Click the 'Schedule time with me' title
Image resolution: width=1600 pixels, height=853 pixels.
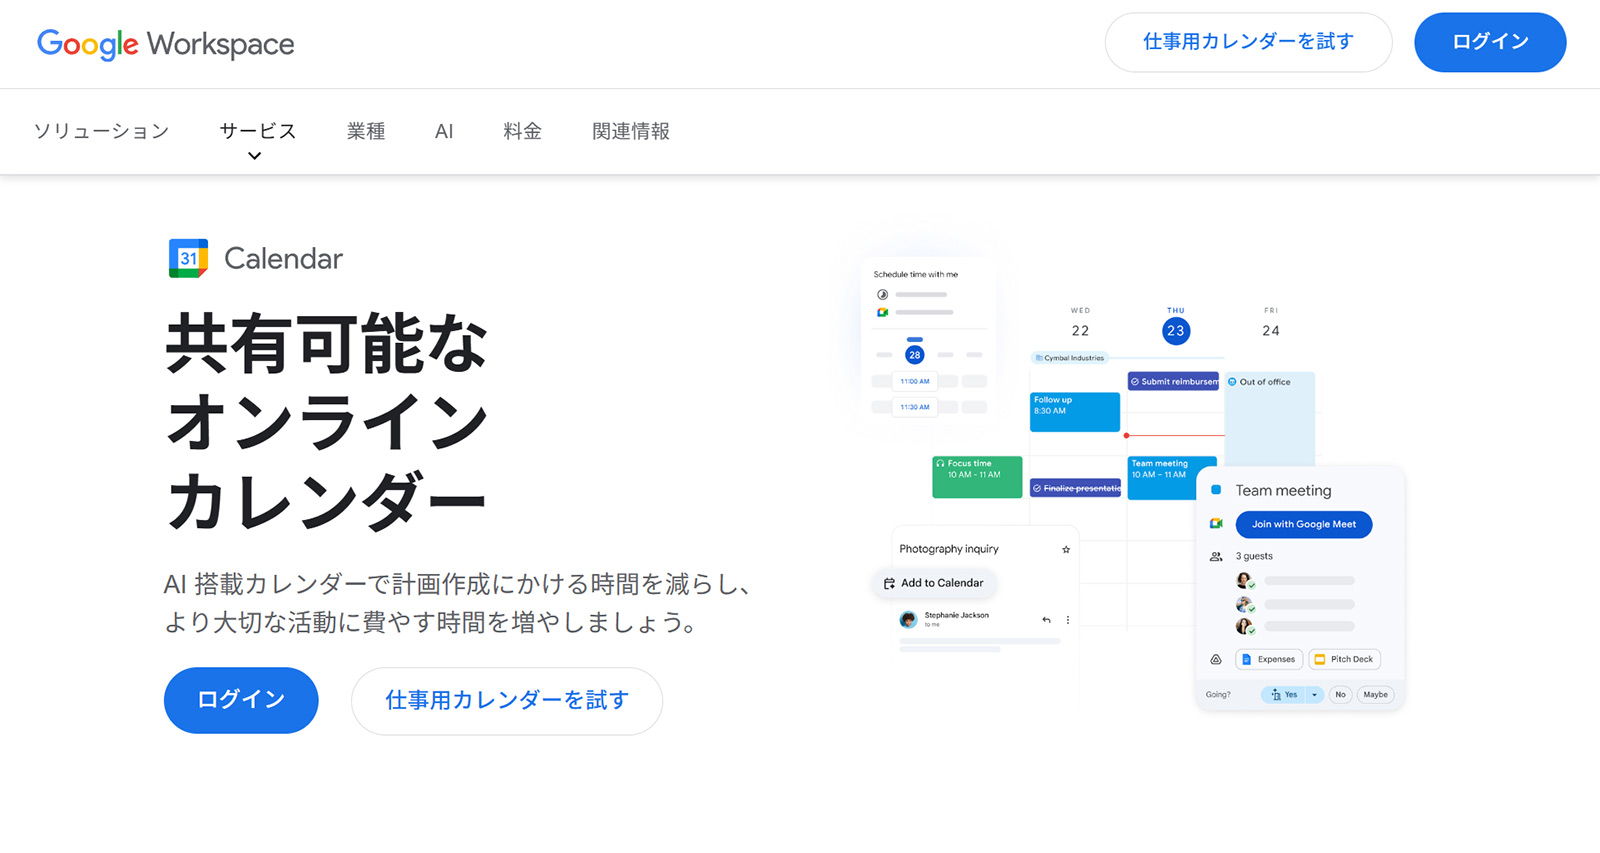tap(915, 274)
